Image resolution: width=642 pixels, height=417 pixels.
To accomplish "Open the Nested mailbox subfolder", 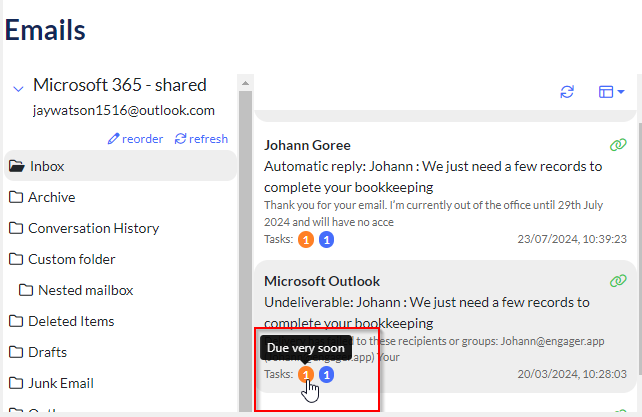I will point(85,290).
